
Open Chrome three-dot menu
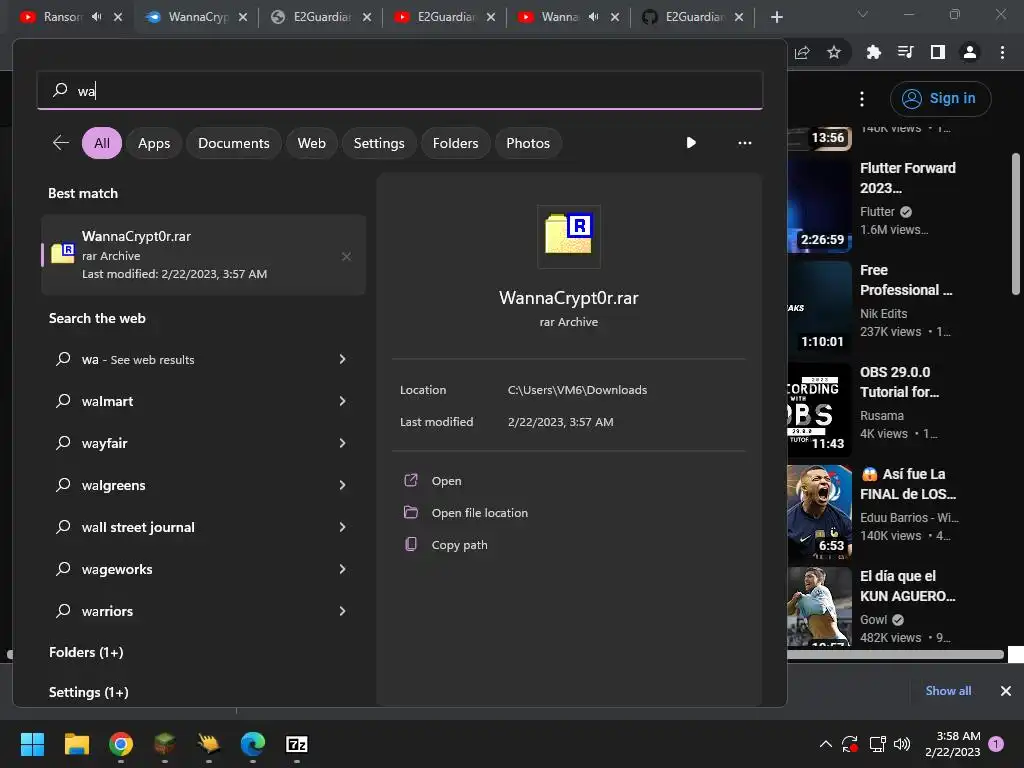[1002, 52]
